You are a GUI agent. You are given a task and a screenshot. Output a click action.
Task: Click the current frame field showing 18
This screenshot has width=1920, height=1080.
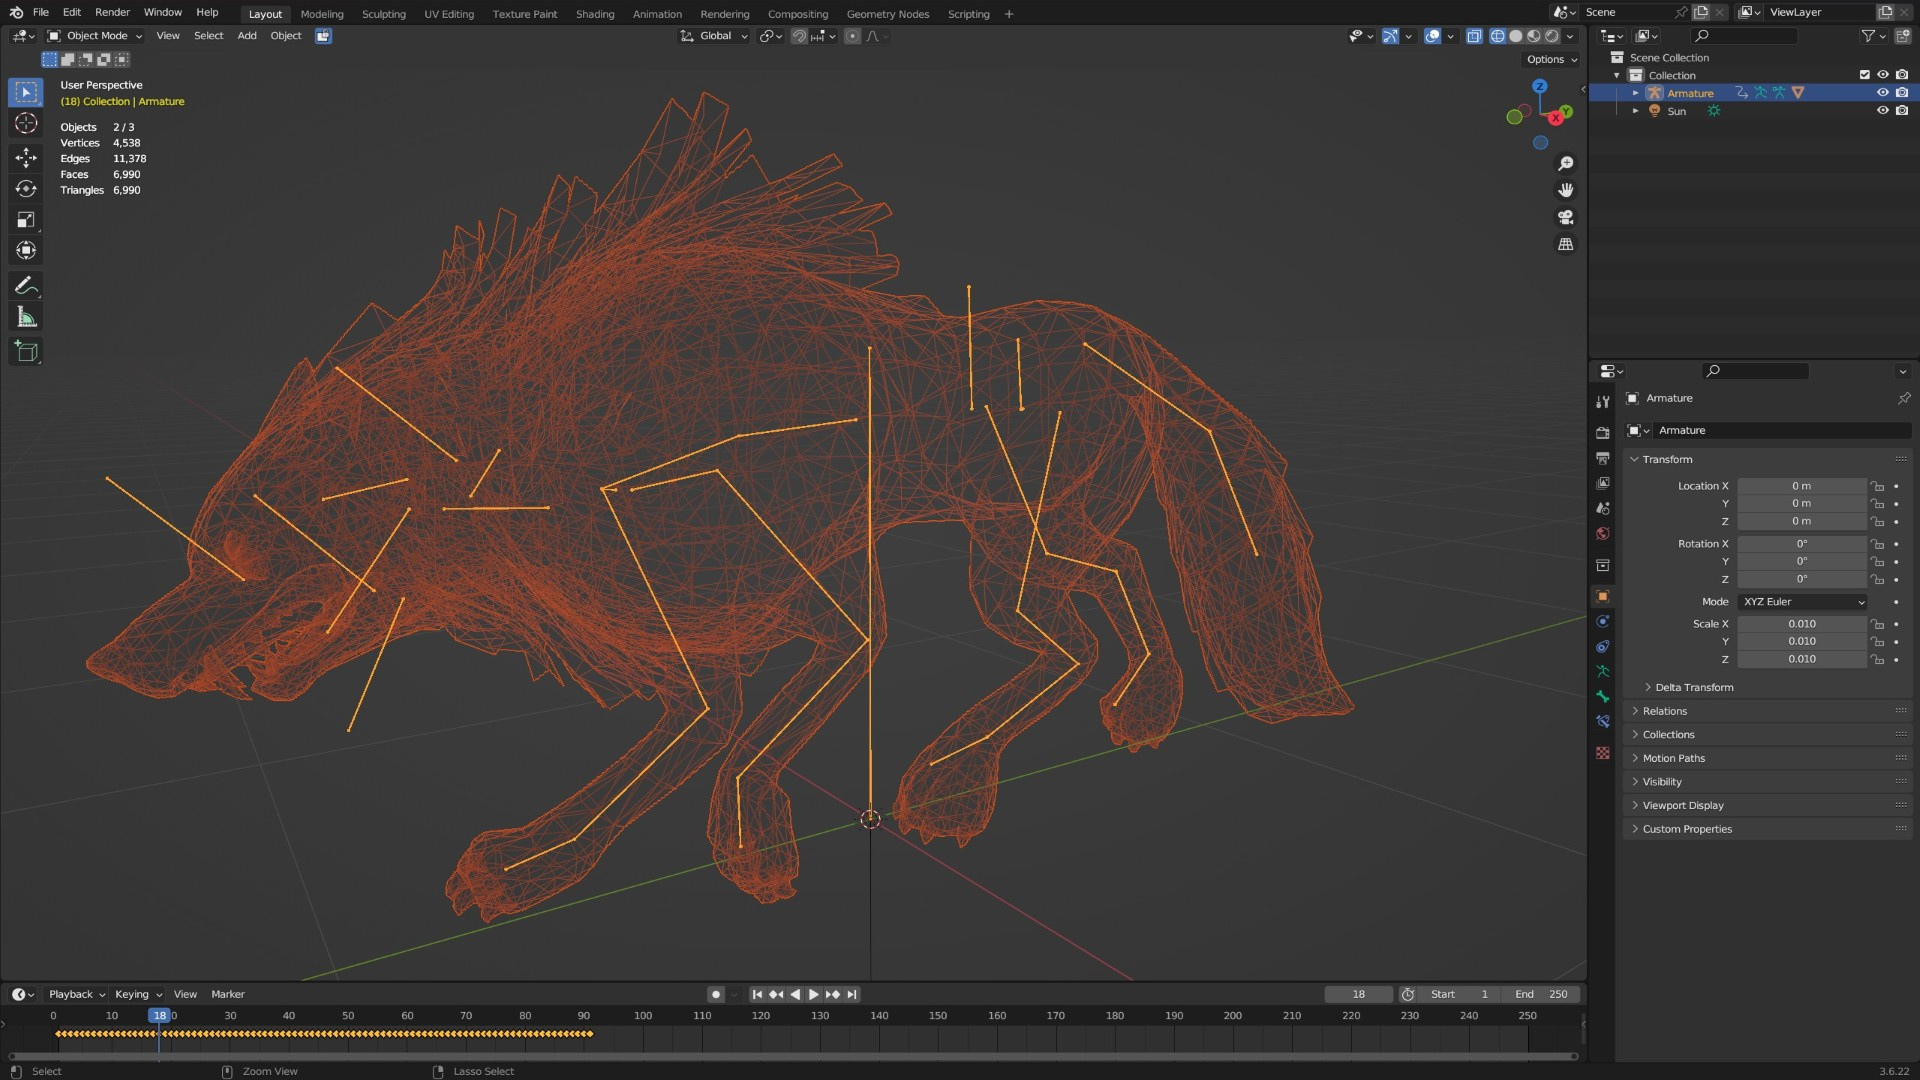1358,994
